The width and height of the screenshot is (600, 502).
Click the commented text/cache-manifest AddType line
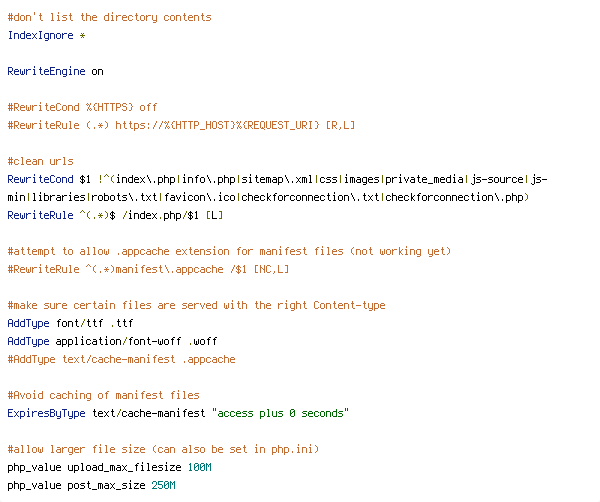(x=121, y=359)
